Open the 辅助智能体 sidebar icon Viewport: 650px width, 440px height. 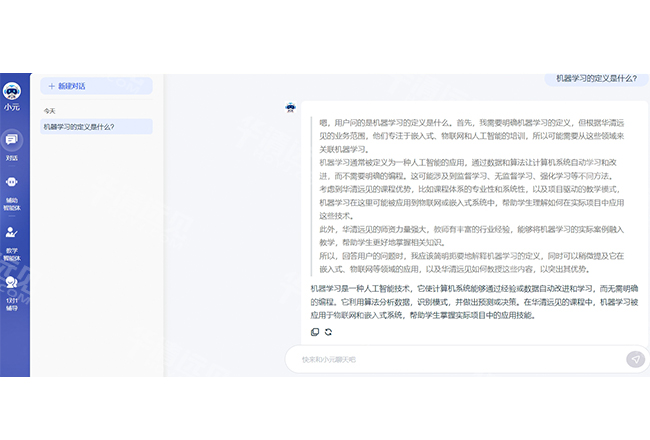click(12, 182)
